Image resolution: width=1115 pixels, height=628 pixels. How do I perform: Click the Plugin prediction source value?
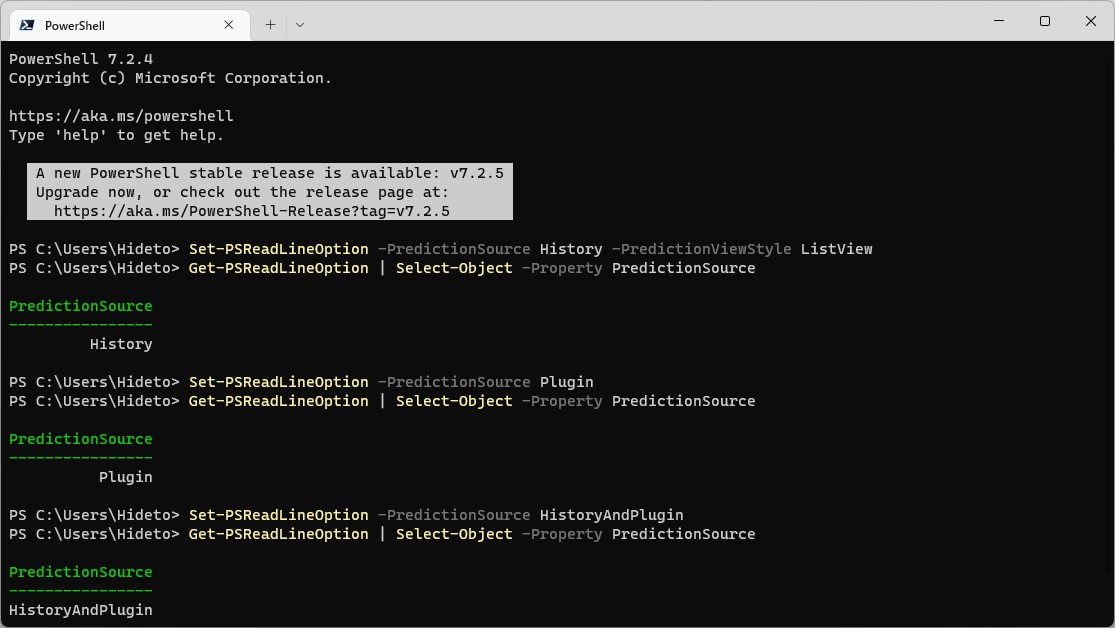click(x=125, y=477)
